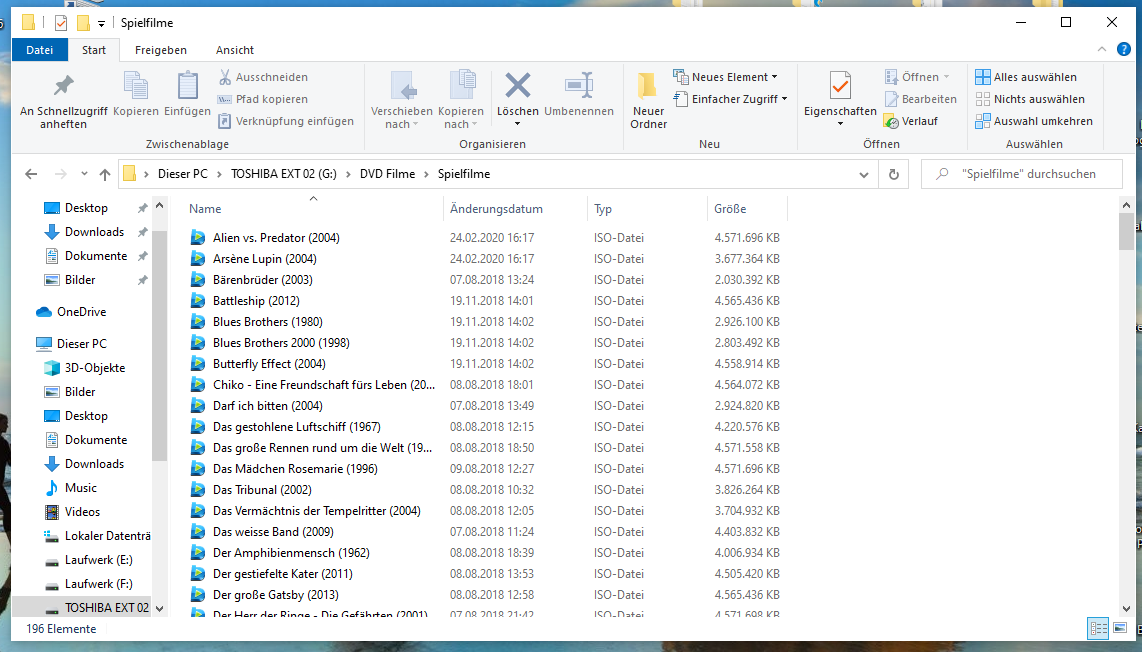Open Kopieren nach menu

pos(461,100)
